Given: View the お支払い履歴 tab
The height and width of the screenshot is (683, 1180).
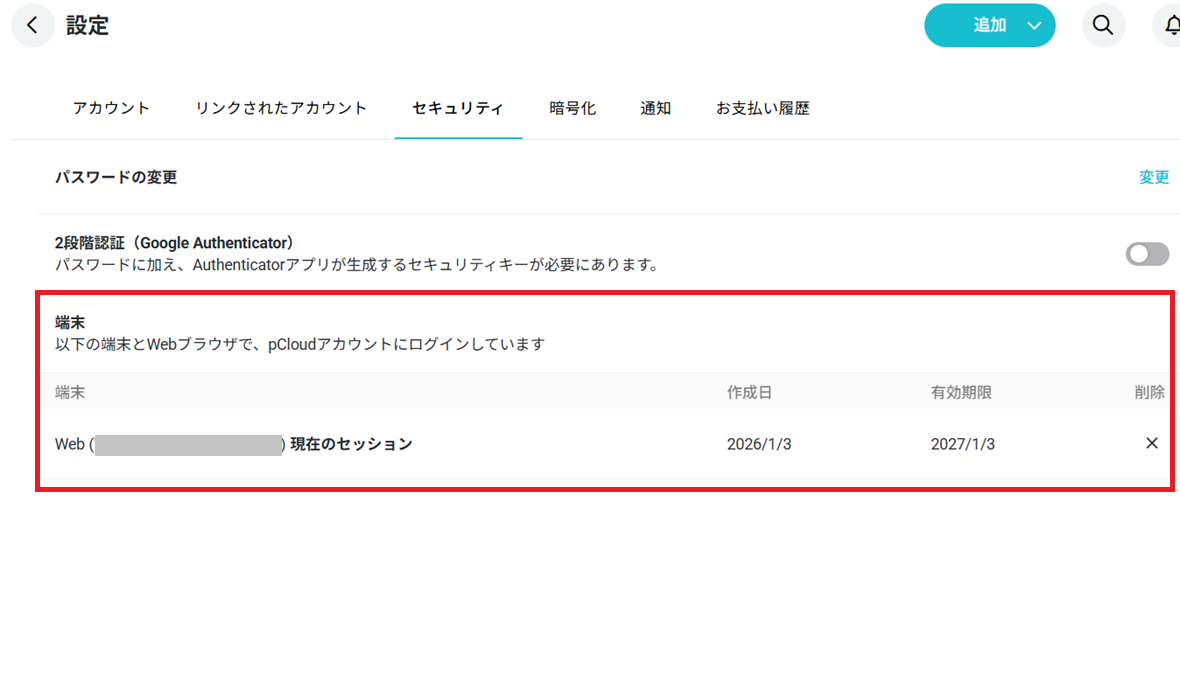Looking at the screenshot, I should pos(762,108).
